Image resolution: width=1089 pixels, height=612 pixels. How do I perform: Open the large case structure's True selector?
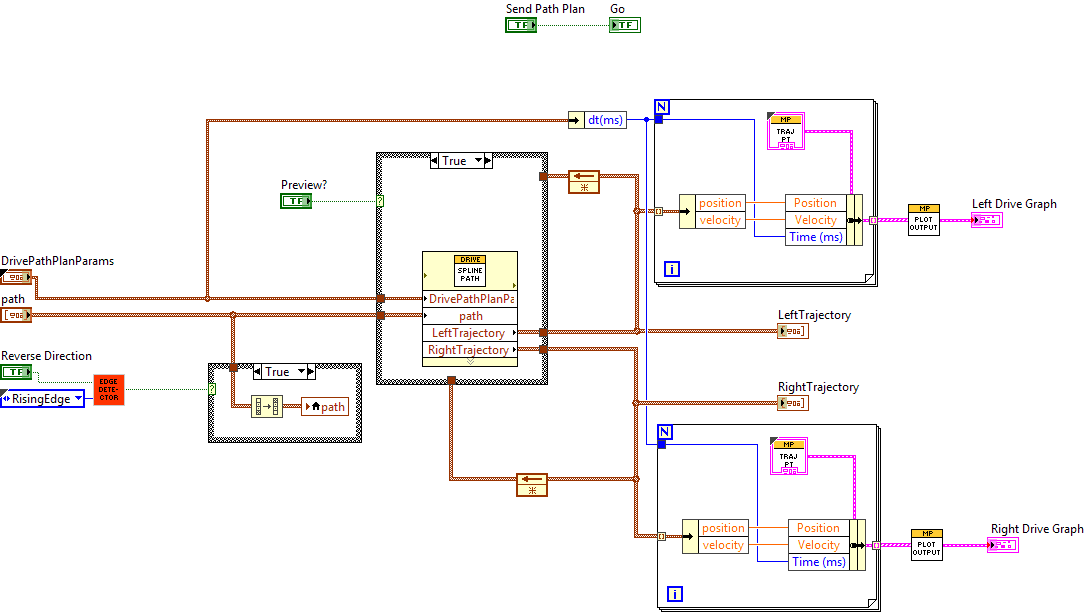[x=478, y=160]
